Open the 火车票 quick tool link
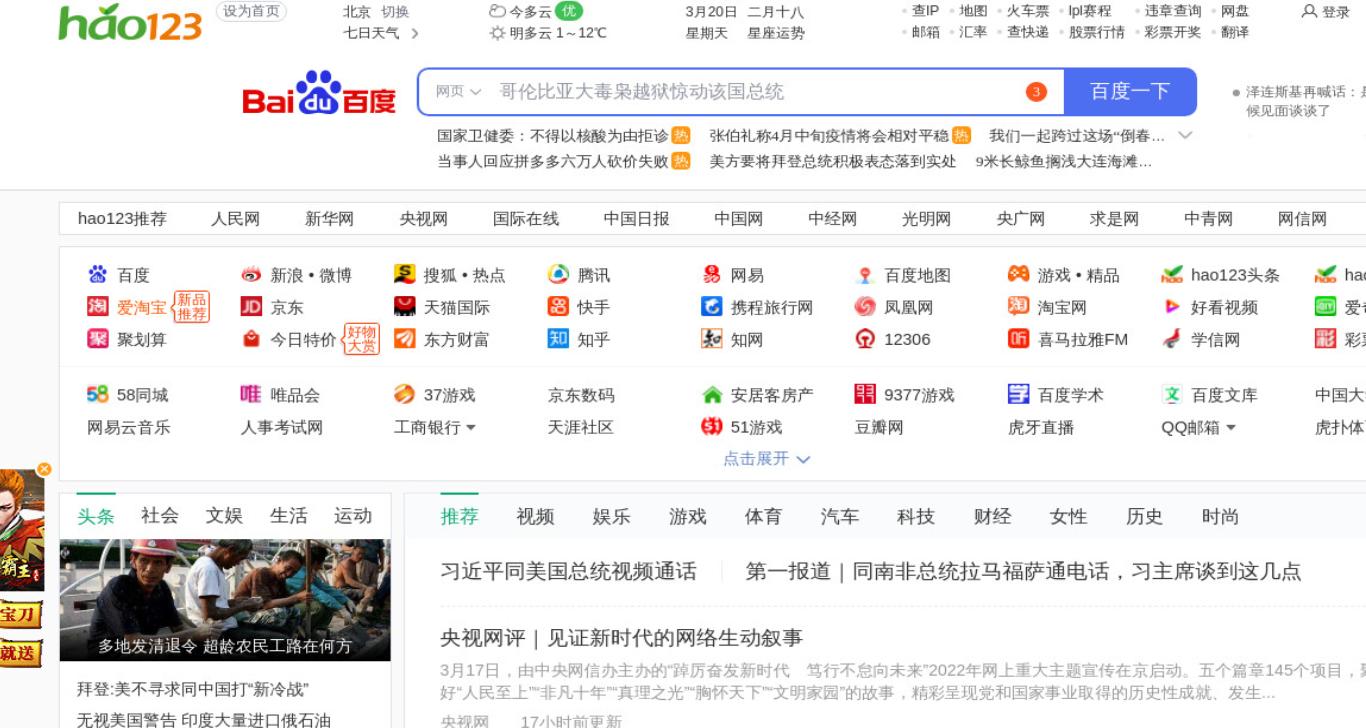The width and height of the screenshot is (1366, 728). tap(1028, 11)
